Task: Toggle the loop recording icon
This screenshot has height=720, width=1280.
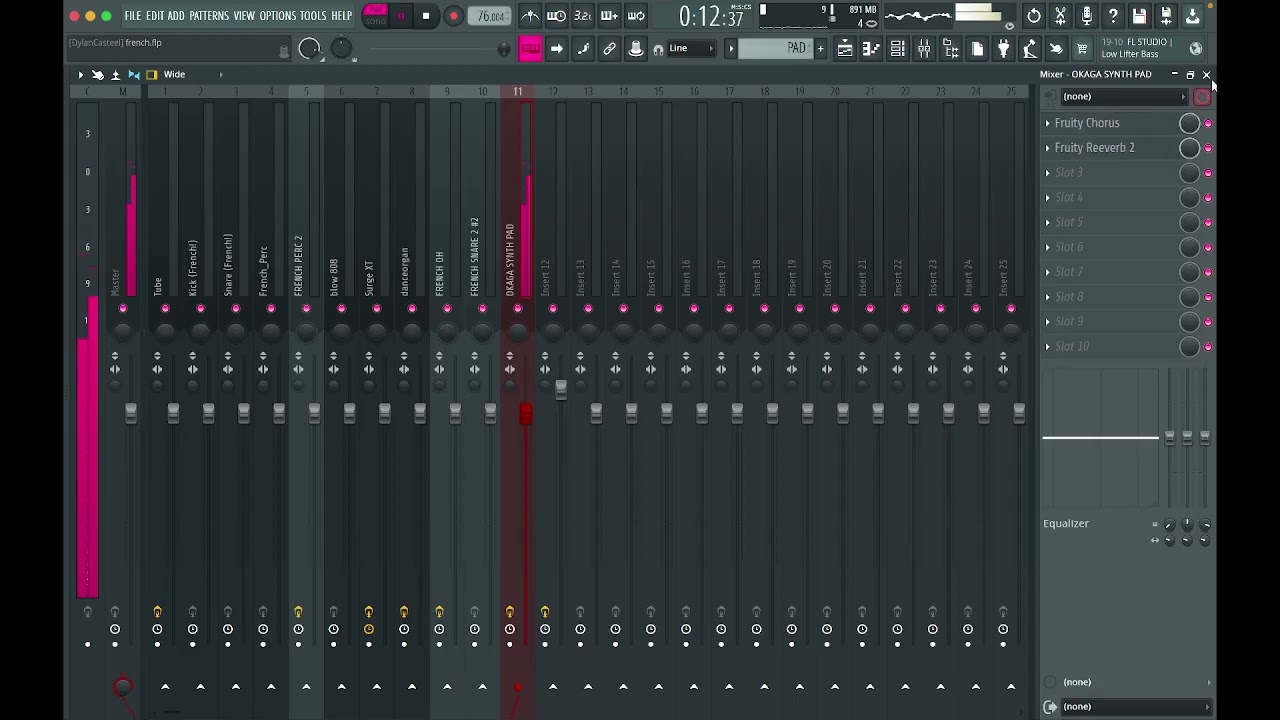Action: click(635, 16)
